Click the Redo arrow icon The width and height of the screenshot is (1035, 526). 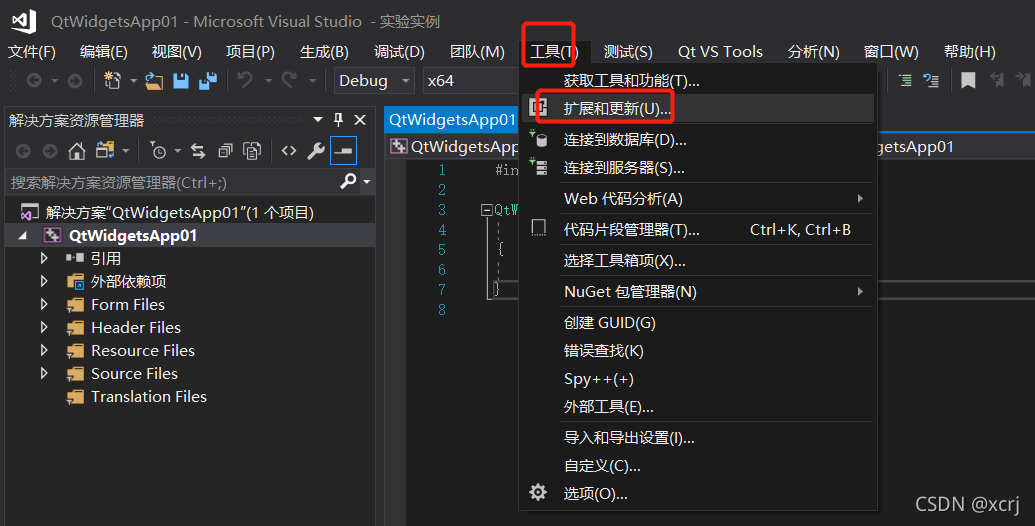click(290, 81)
